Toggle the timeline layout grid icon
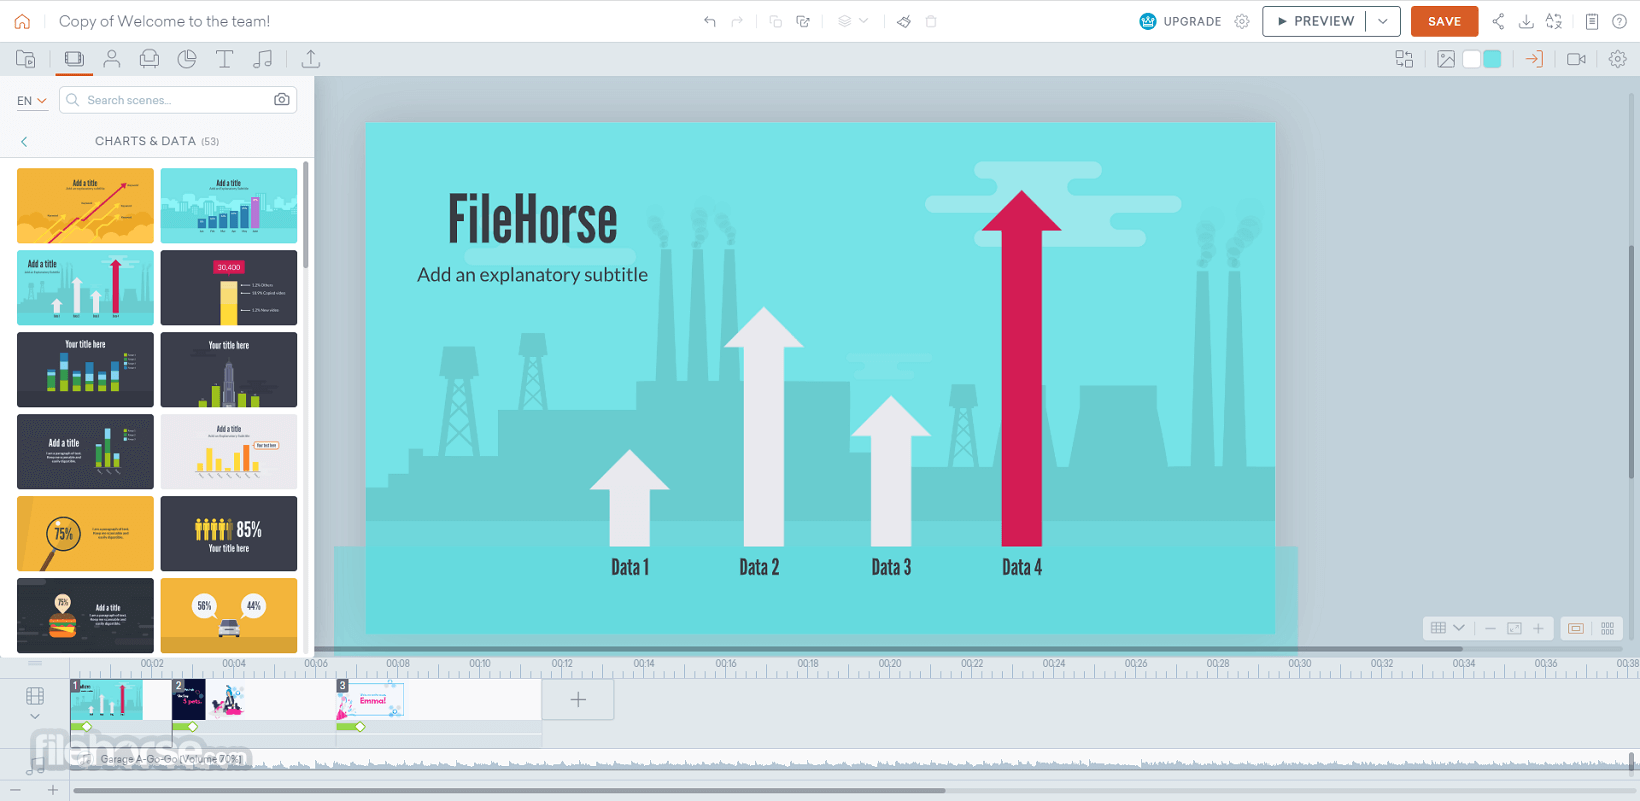The image size is (1640, 801). click(x=35, y=696)
